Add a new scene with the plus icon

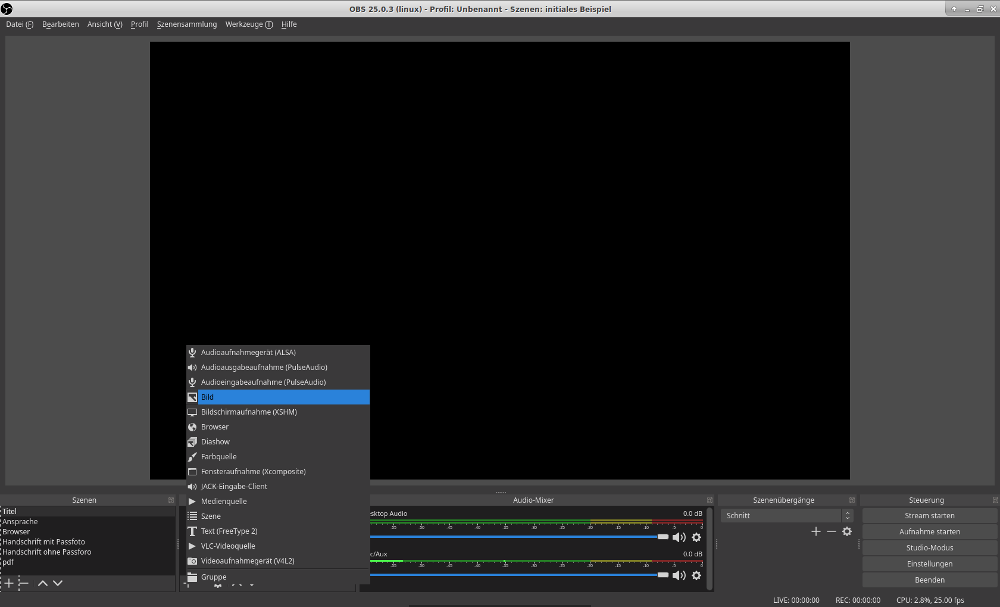point(9,583)
